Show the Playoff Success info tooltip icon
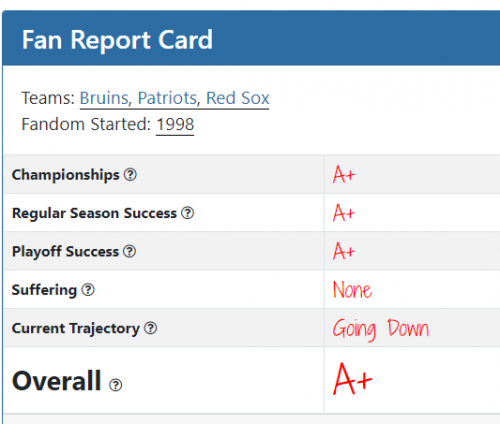The image size is (500, 424). [129, 251]
